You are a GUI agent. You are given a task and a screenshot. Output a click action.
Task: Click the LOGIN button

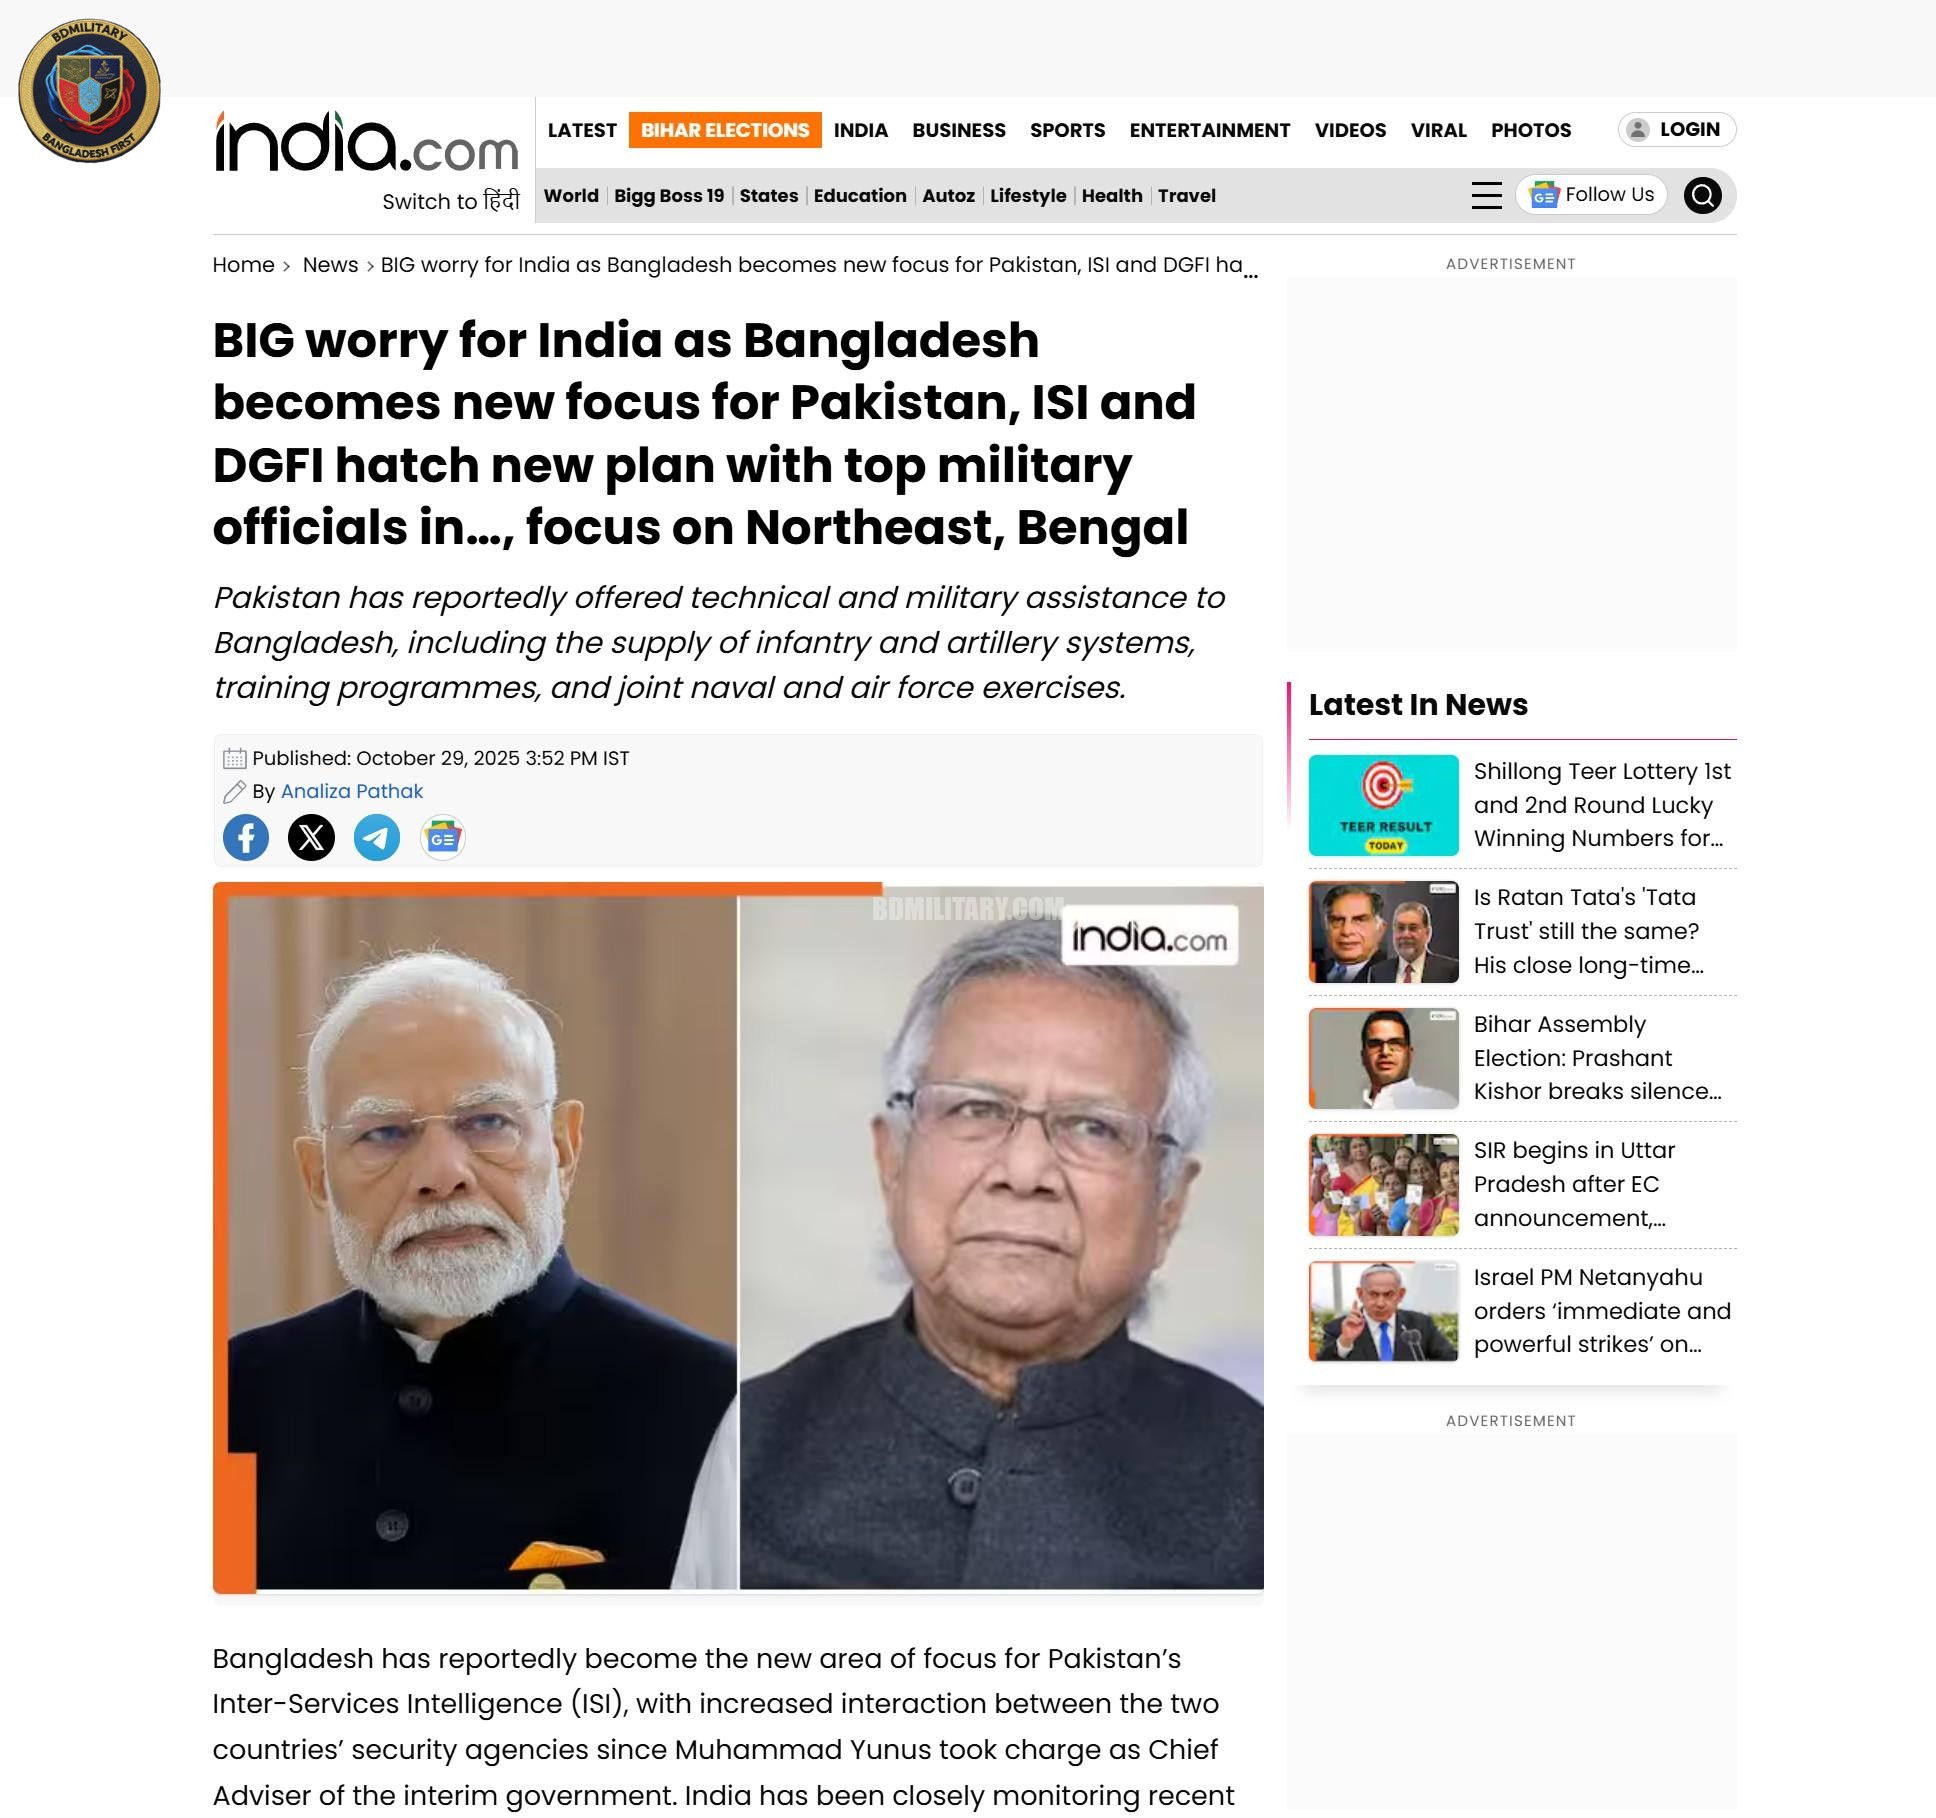coord(1677,129)
